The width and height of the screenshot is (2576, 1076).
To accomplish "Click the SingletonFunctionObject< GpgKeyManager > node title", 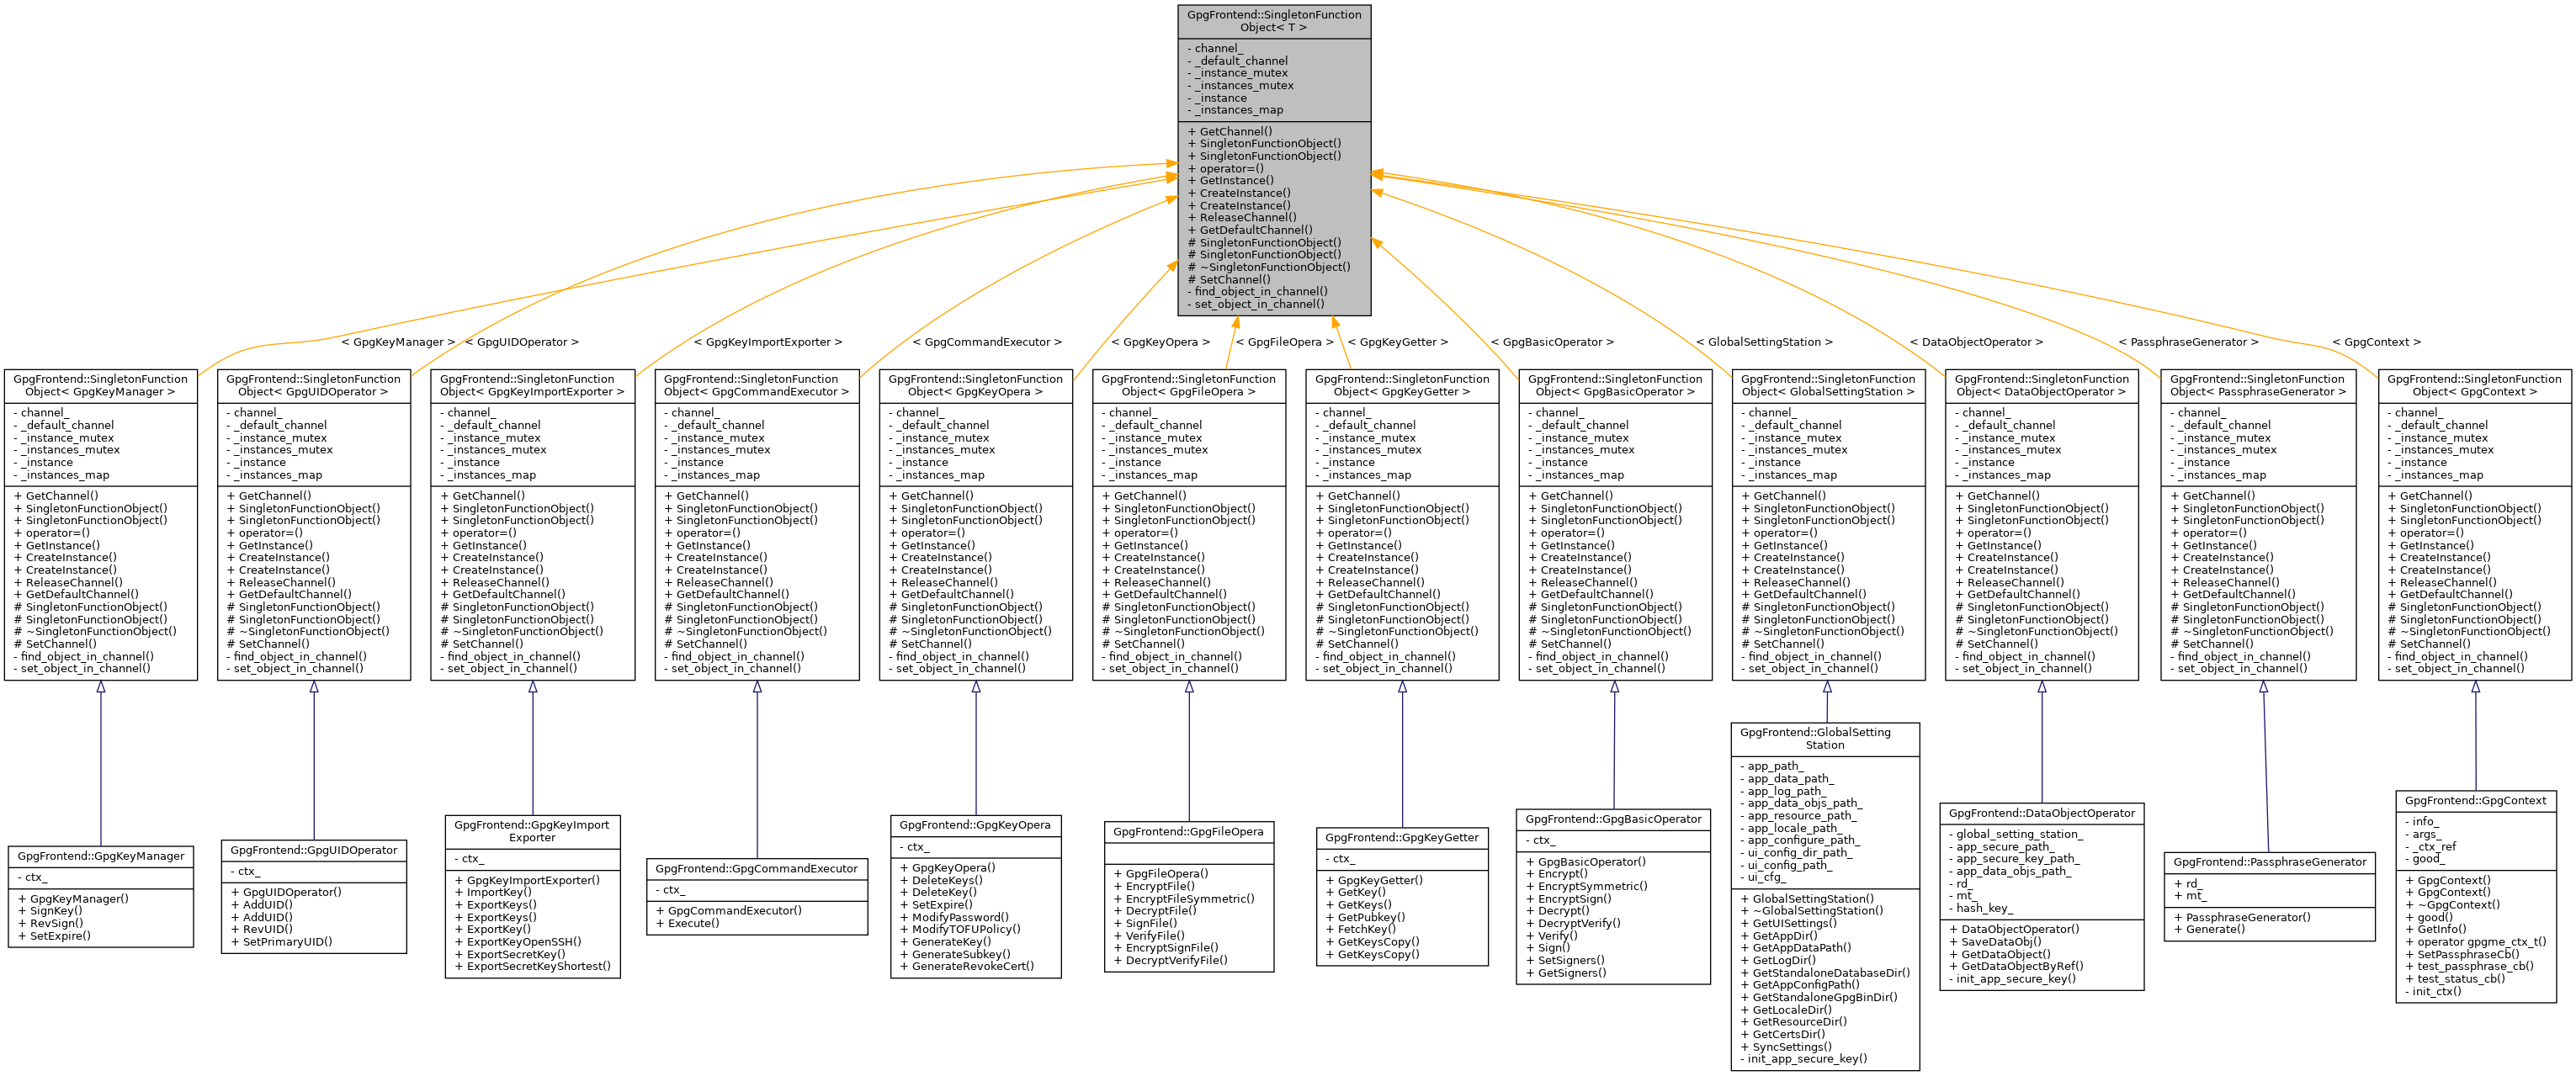I will pos(100,385).
